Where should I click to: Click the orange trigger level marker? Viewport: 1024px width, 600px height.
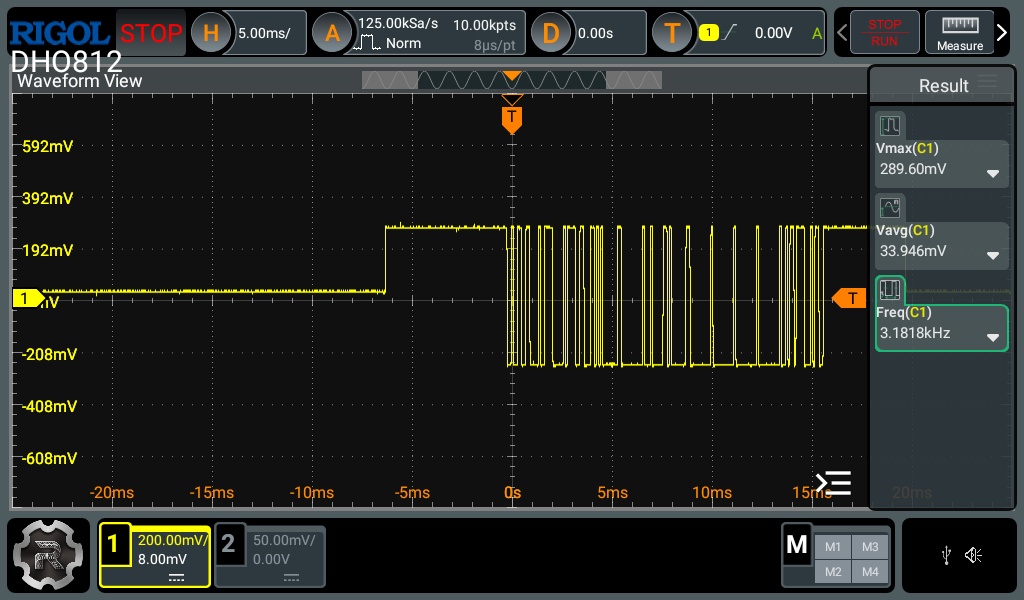pos(850,298)
